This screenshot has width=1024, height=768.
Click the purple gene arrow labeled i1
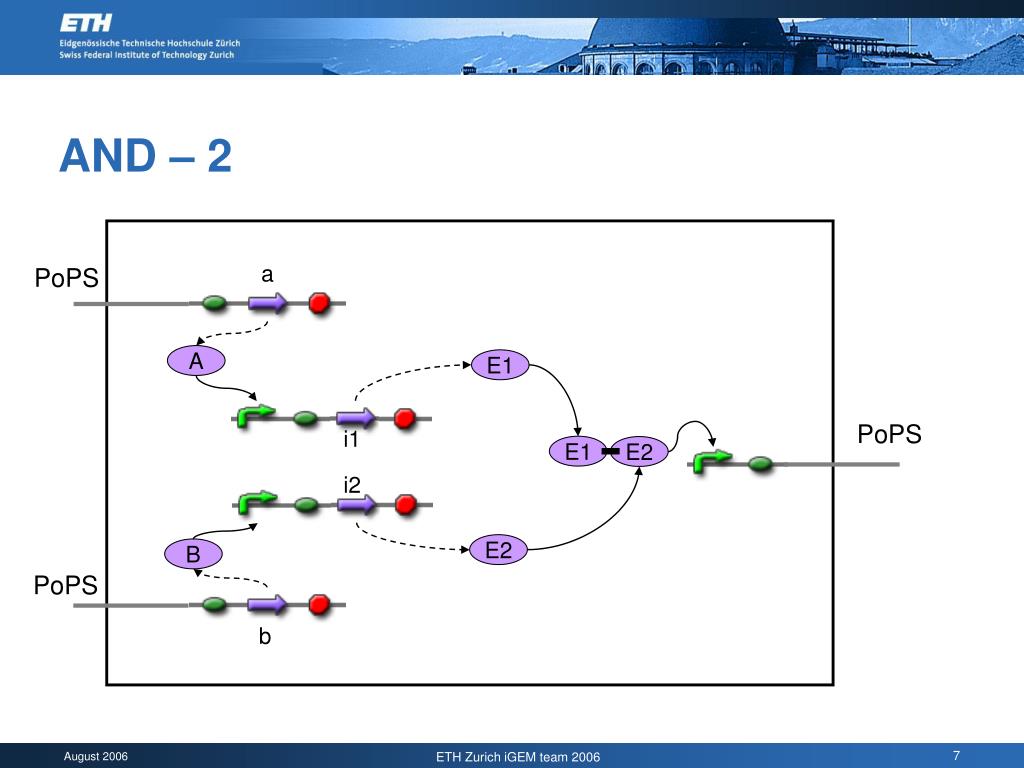[x=356, y=417]
